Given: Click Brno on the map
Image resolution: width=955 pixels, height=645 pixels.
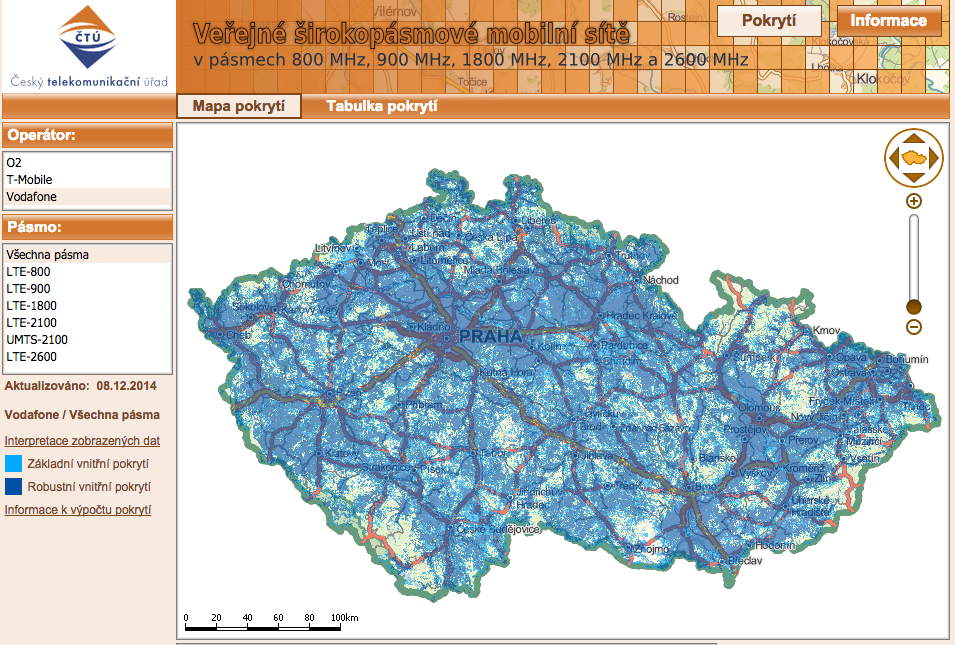Looking at the screenshot, I should point(705,487).
